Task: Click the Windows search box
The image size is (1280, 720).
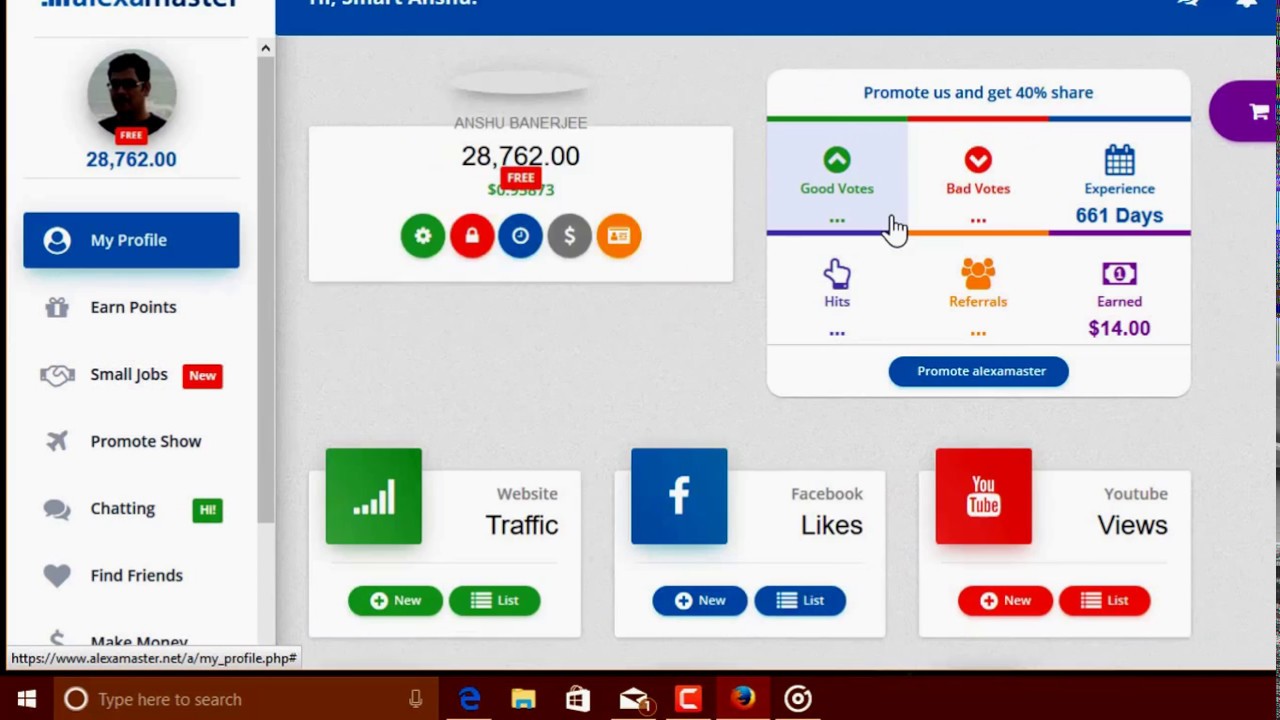Action: [246, 699]
